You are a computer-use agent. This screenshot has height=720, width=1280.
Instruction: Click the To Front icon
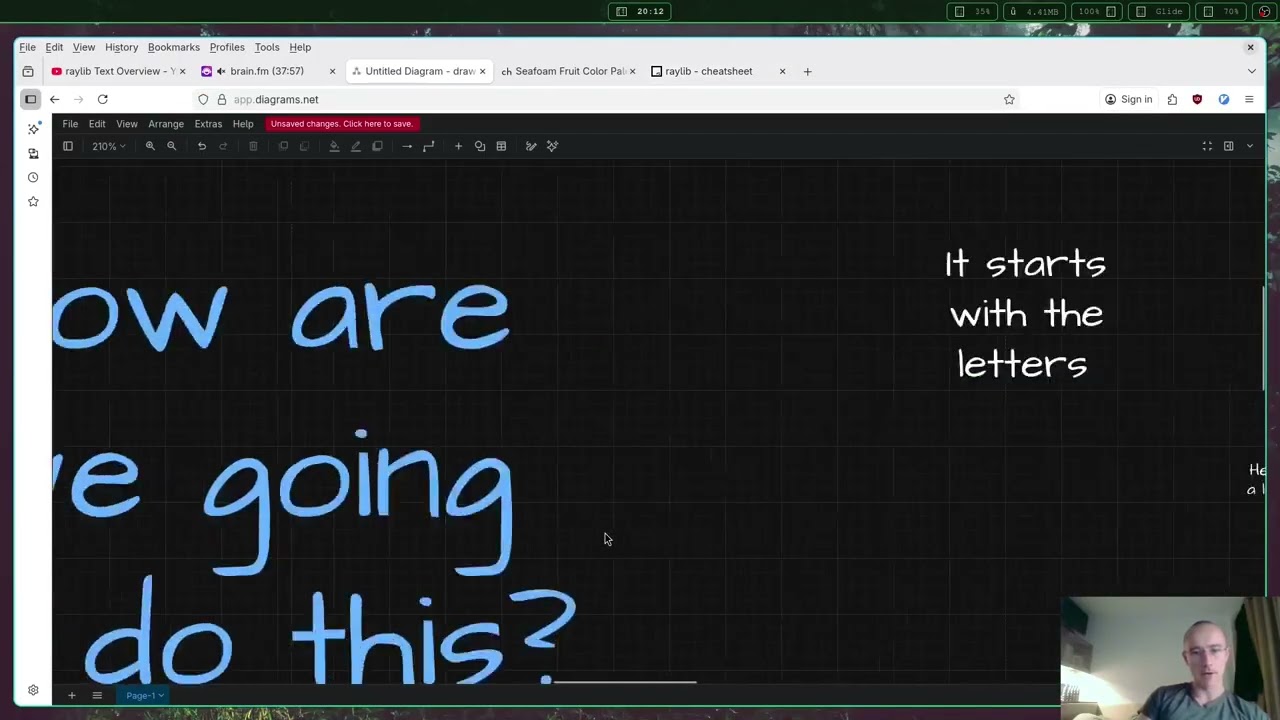click(x=283, y=146)
